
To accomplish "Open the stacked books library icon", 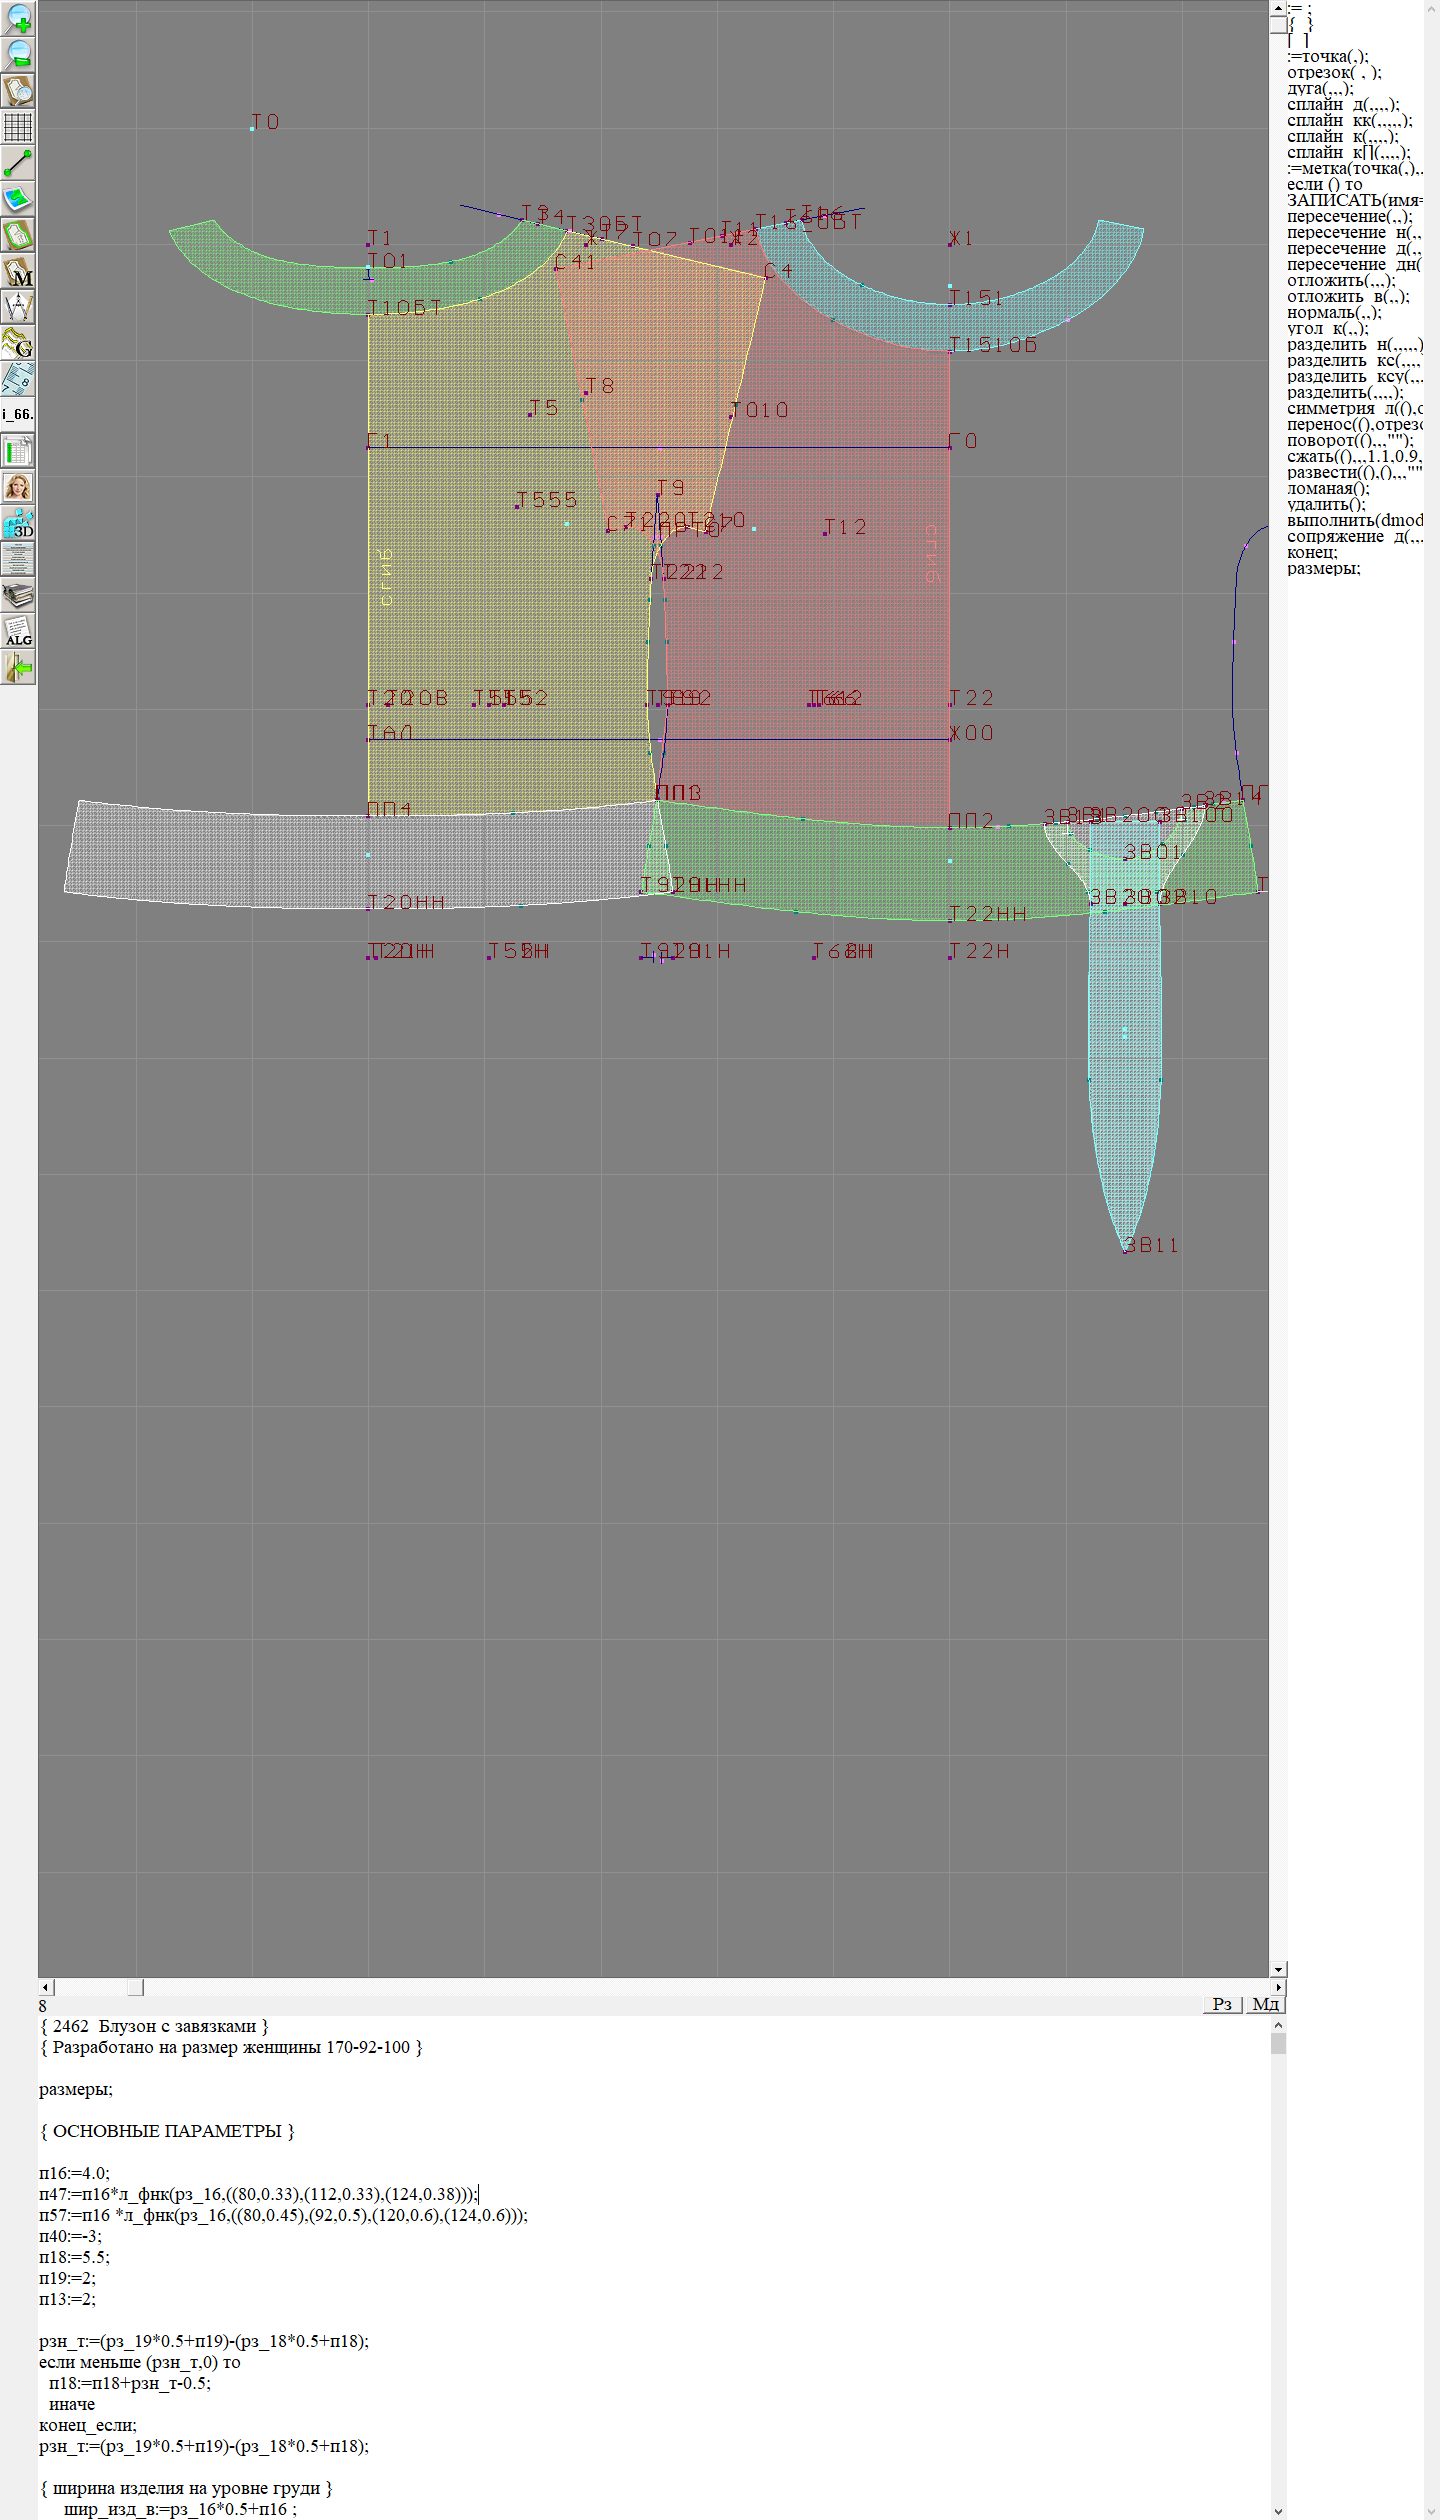I will click(x=18, y=595).
